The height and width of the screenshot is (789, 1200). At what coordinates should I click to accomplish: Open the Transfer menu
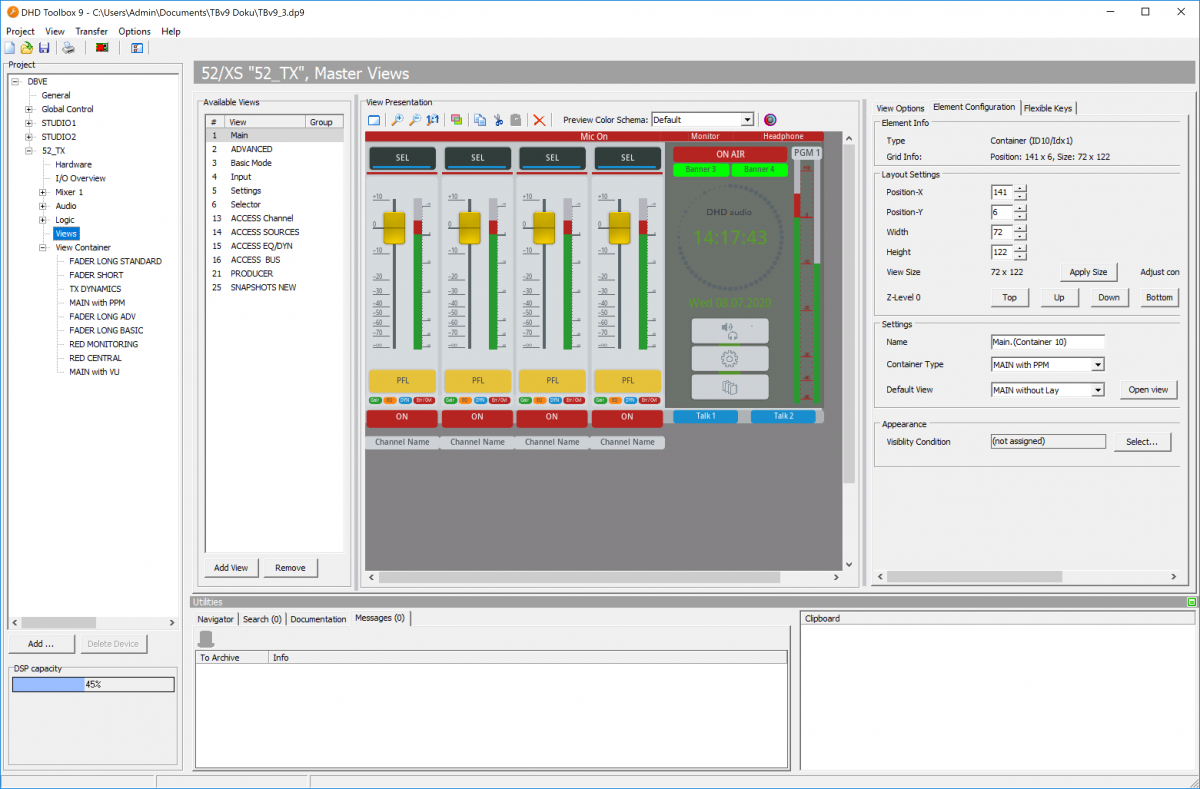pyautogui.click(x=91, y=31)
